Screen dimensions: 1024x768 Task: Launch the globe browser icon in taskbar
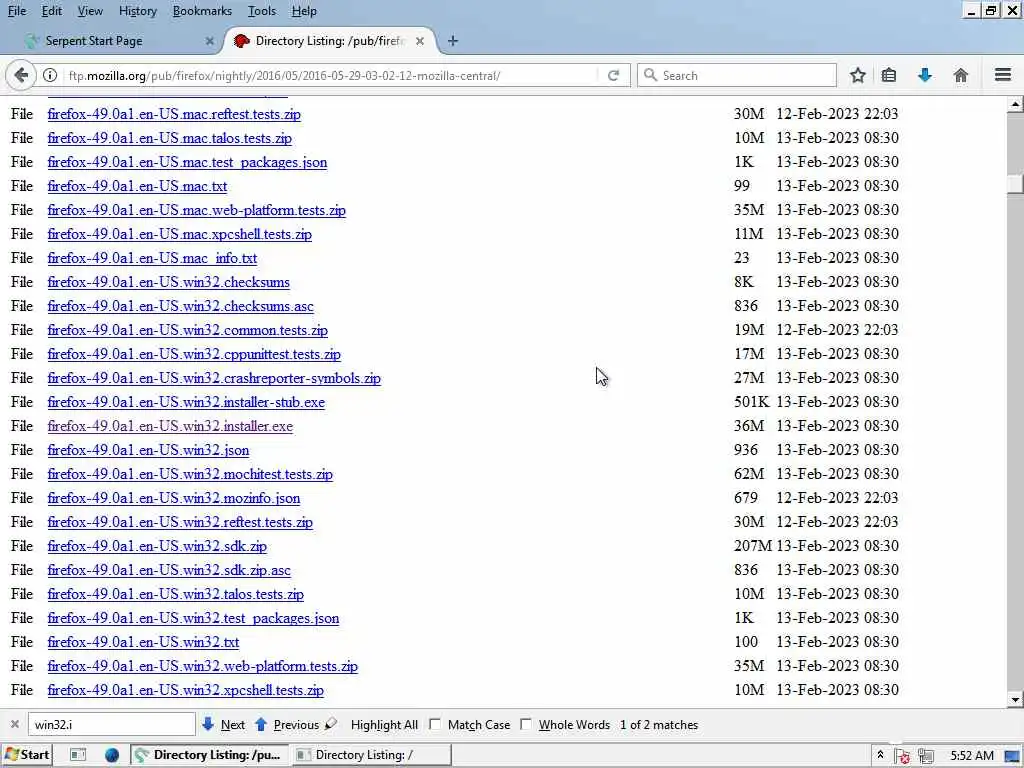click(112, 755)
